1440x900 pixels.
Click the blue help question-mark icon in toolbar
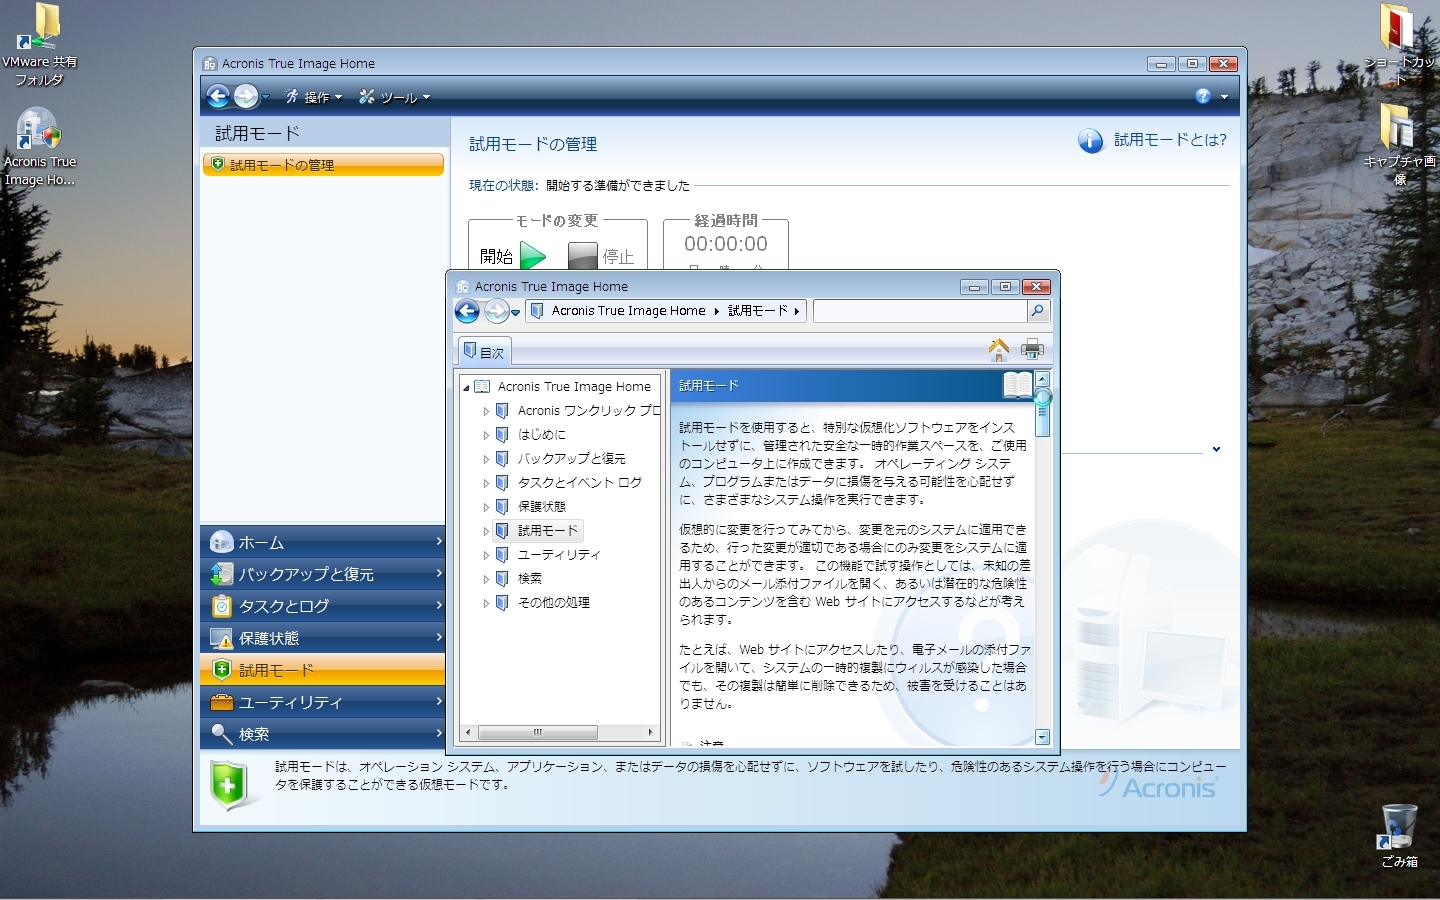point(1203,96)
